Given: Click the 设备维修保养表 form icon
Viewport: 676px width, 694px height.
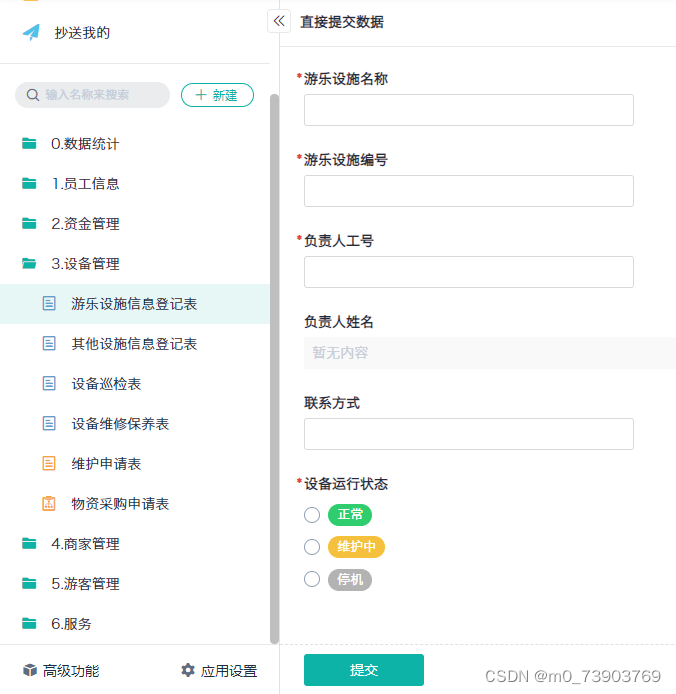Looking at the screenshot, I should 49,424.
